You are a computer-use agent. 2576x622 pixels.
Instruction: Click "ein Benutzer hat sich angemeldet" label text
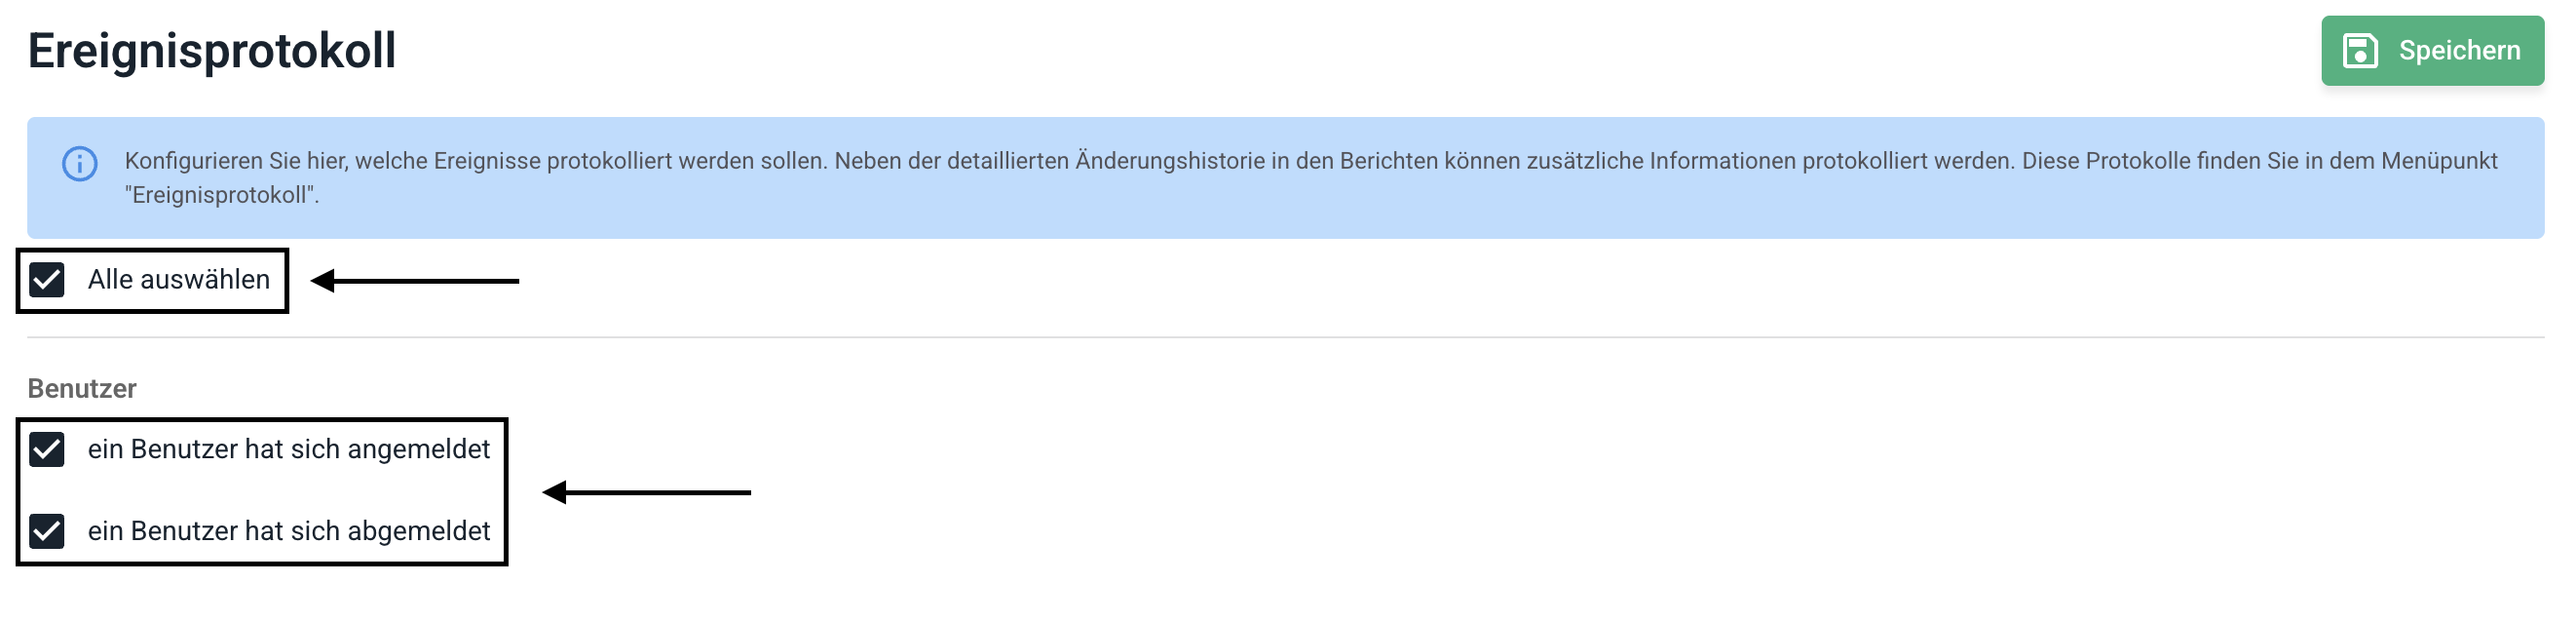(x=289, y=450)
